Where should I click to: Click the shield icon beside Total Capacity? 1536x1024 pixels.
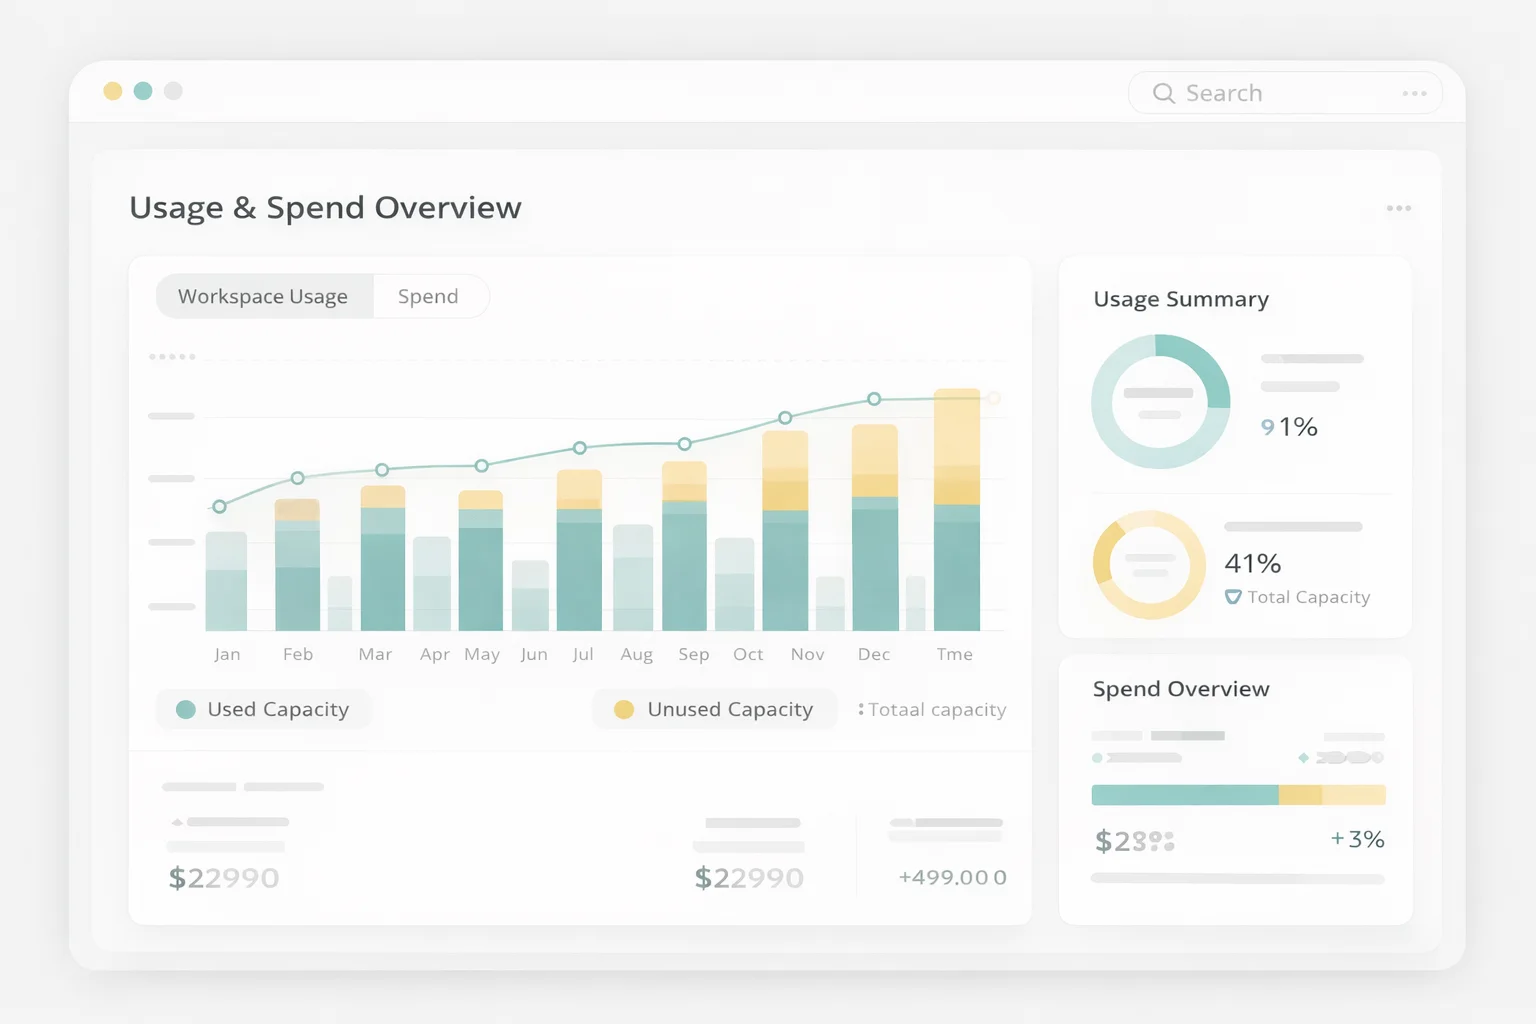point(1231,597)
